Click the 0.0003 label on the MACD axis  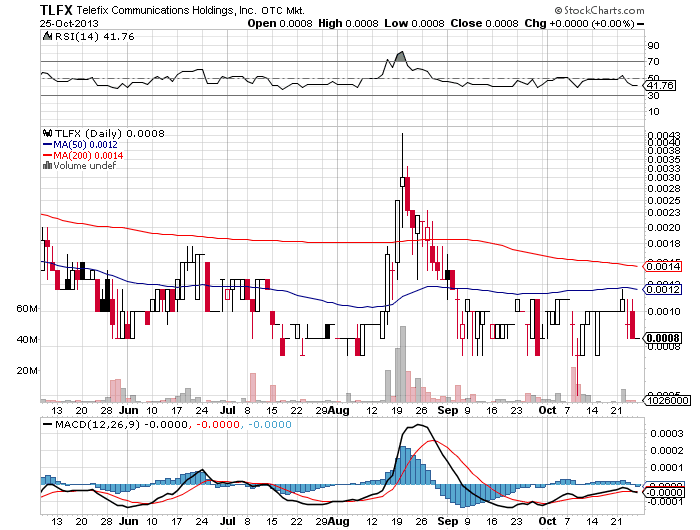pyautogui.click(x=666, y=434)
